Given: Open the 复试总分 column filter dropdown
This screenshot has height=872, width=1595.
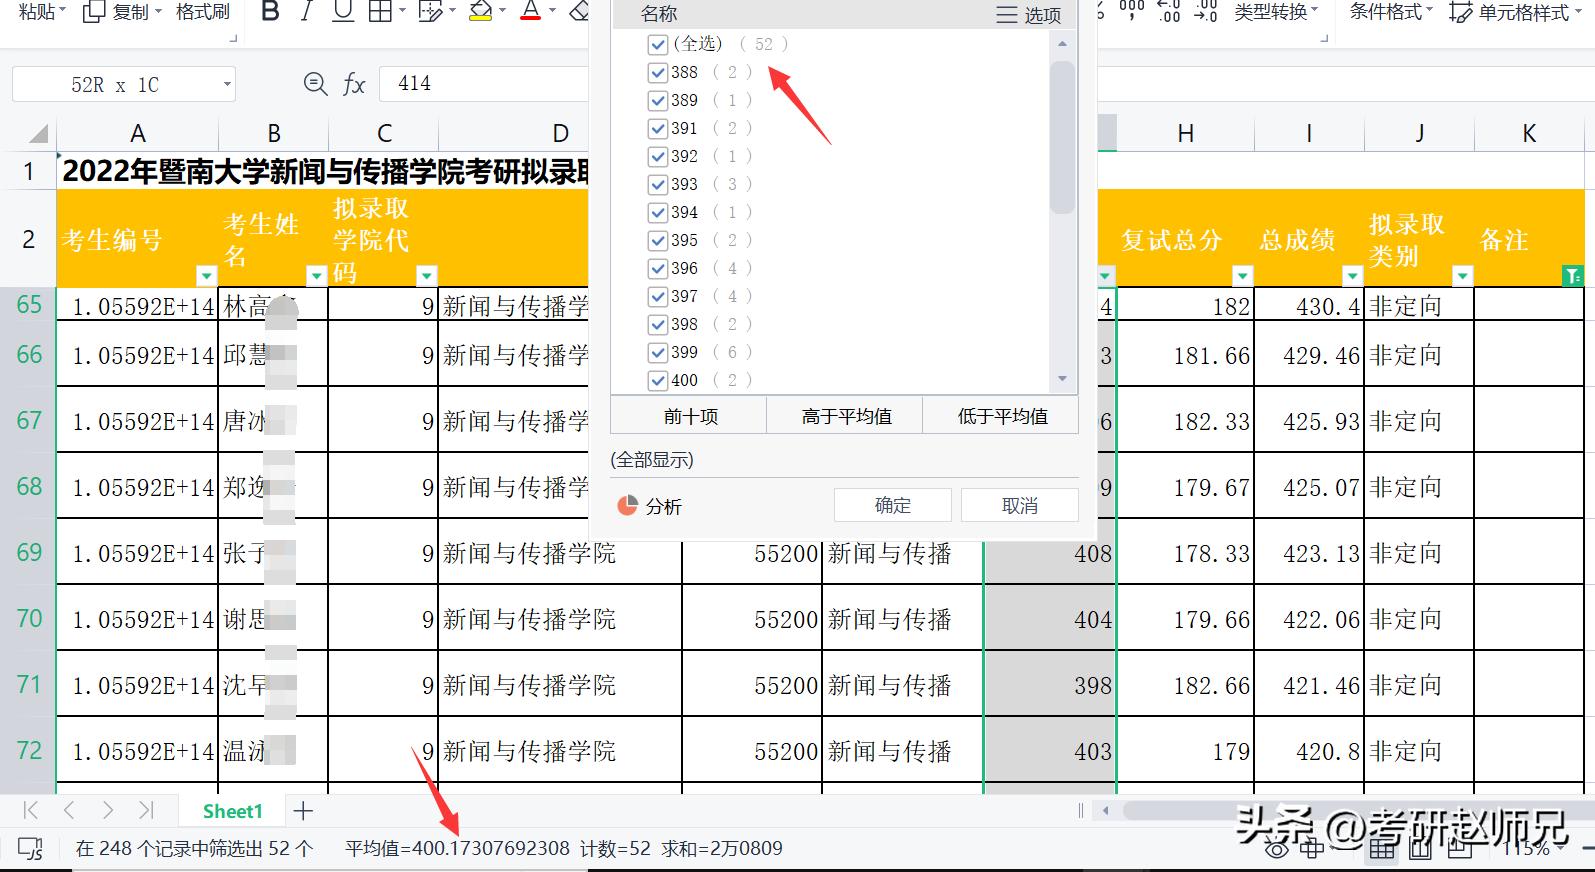Looking at the screenshot, I should click(1243, 275).
